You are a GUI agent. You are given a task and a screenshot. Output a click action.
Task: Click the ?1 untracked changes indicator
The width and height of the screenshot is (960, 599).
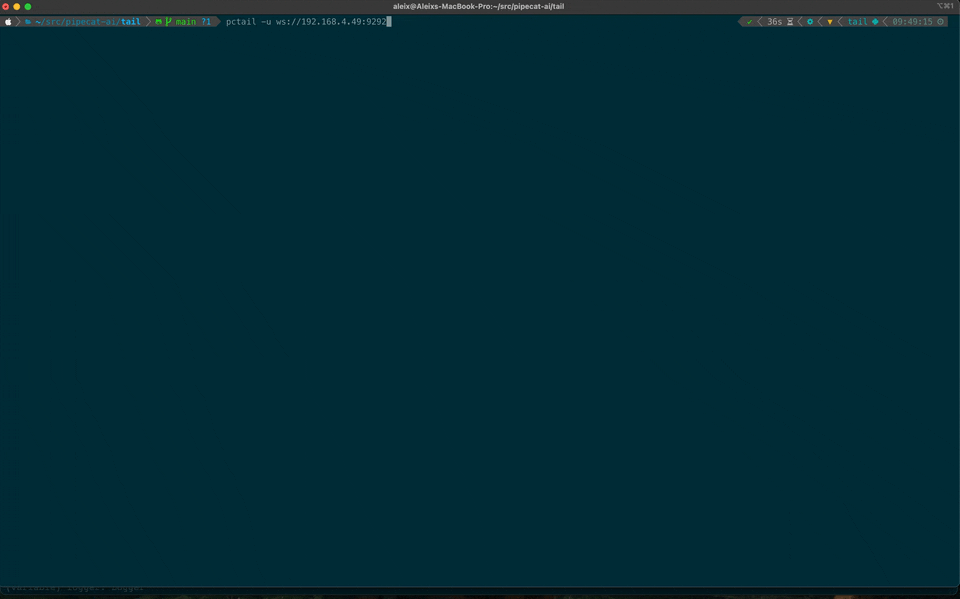point(205,21)
